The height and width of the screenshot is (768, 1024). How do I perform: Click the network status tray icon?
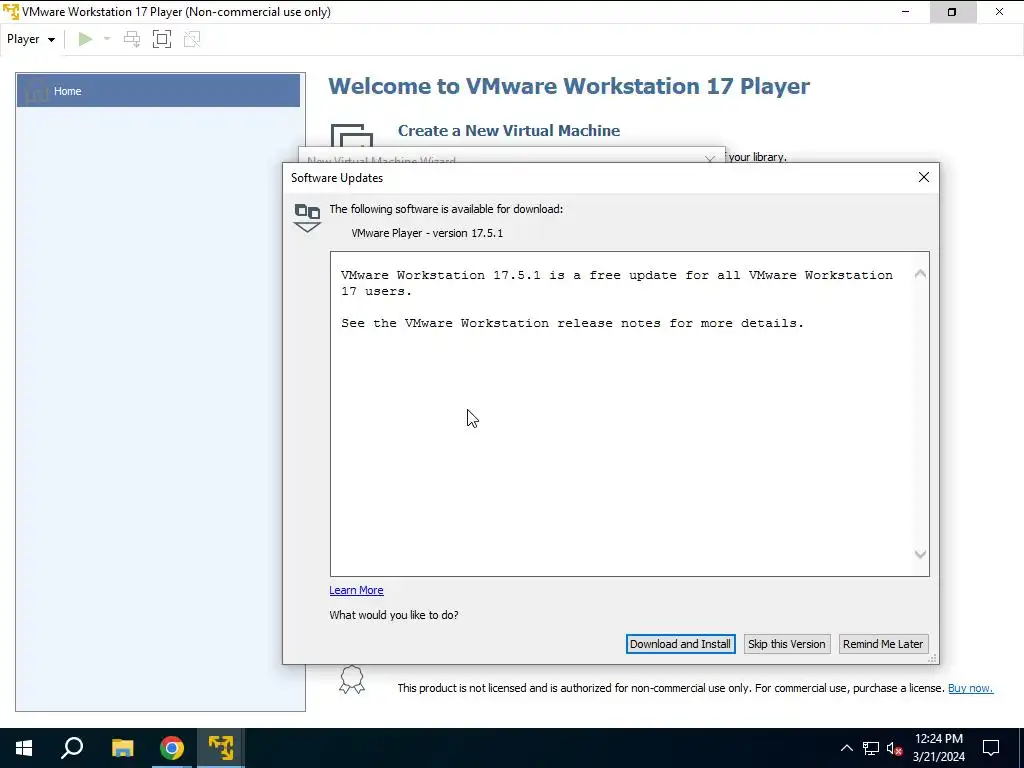tap(871, 748)
